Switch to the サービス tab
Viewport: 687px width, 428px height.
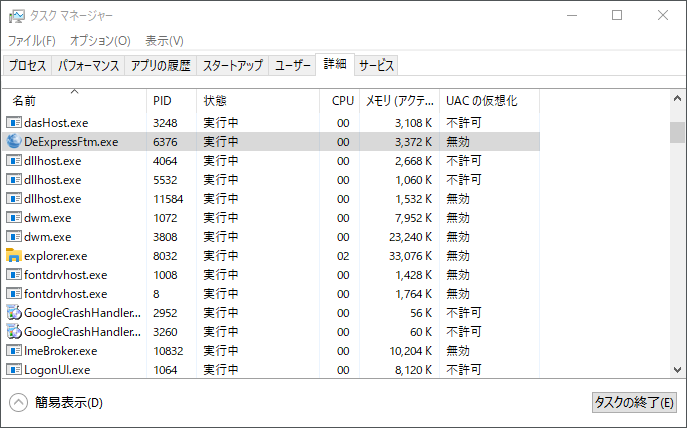pos(377,66)
